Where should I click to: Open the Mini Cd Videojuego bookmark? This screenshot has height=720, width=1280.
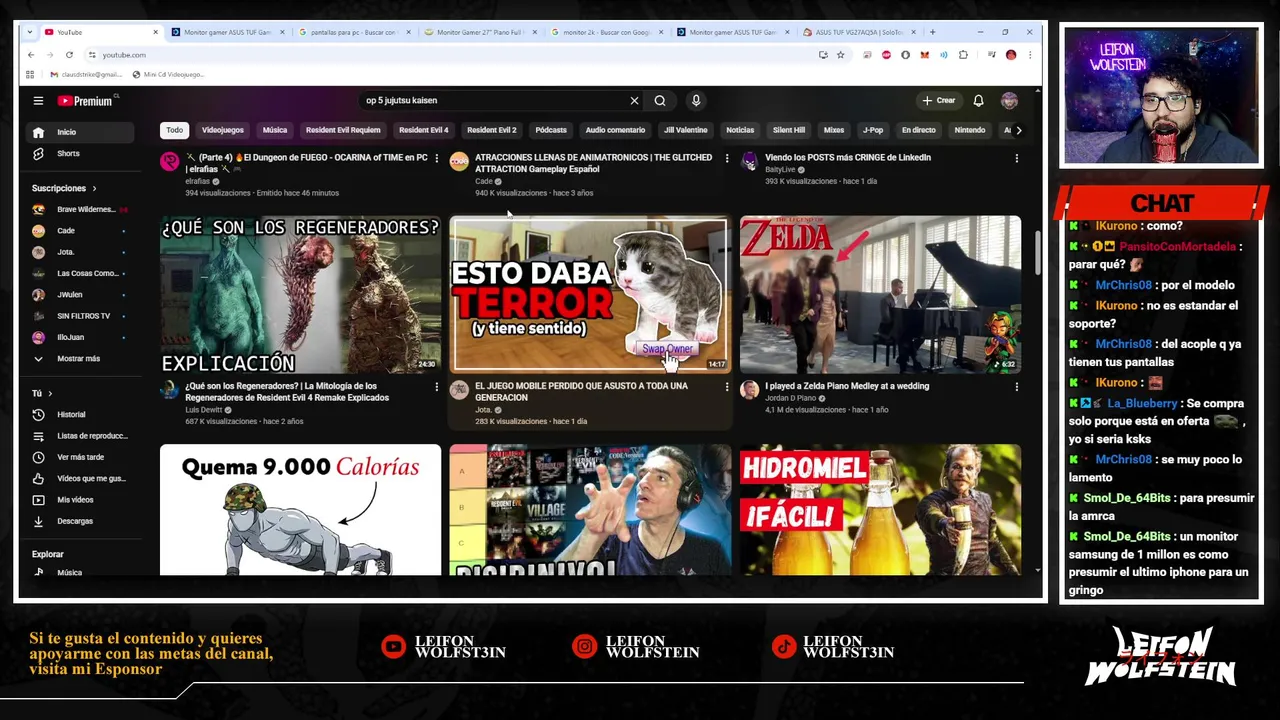click(168, 74)
